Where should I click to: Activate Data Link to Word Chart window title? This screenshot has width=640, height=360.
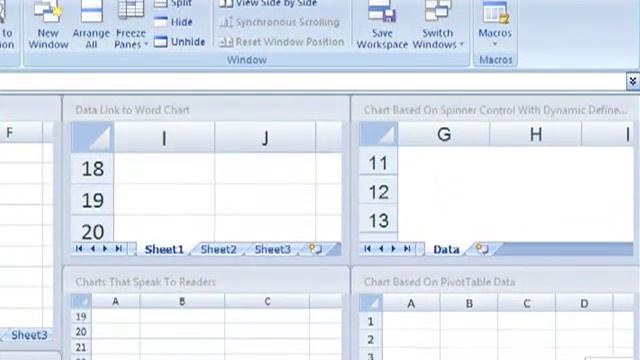pyautogui.click(x=132, y=110)
